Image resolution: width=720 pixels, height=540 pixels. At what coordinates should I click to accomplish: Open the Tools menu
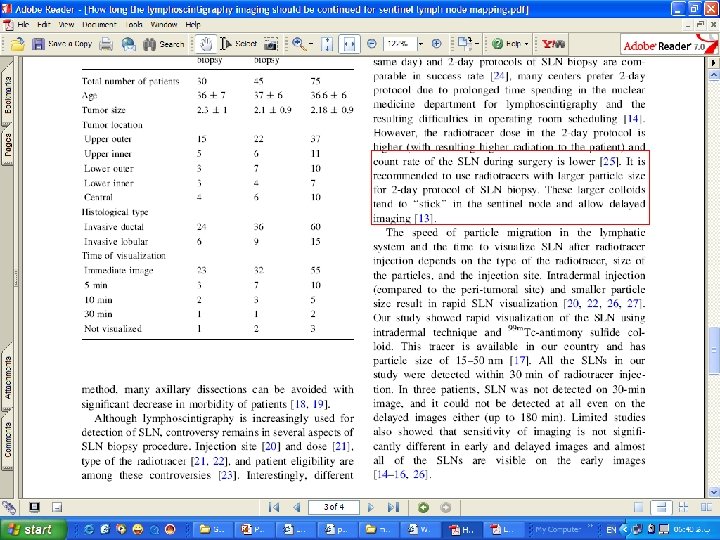[134, 25]
